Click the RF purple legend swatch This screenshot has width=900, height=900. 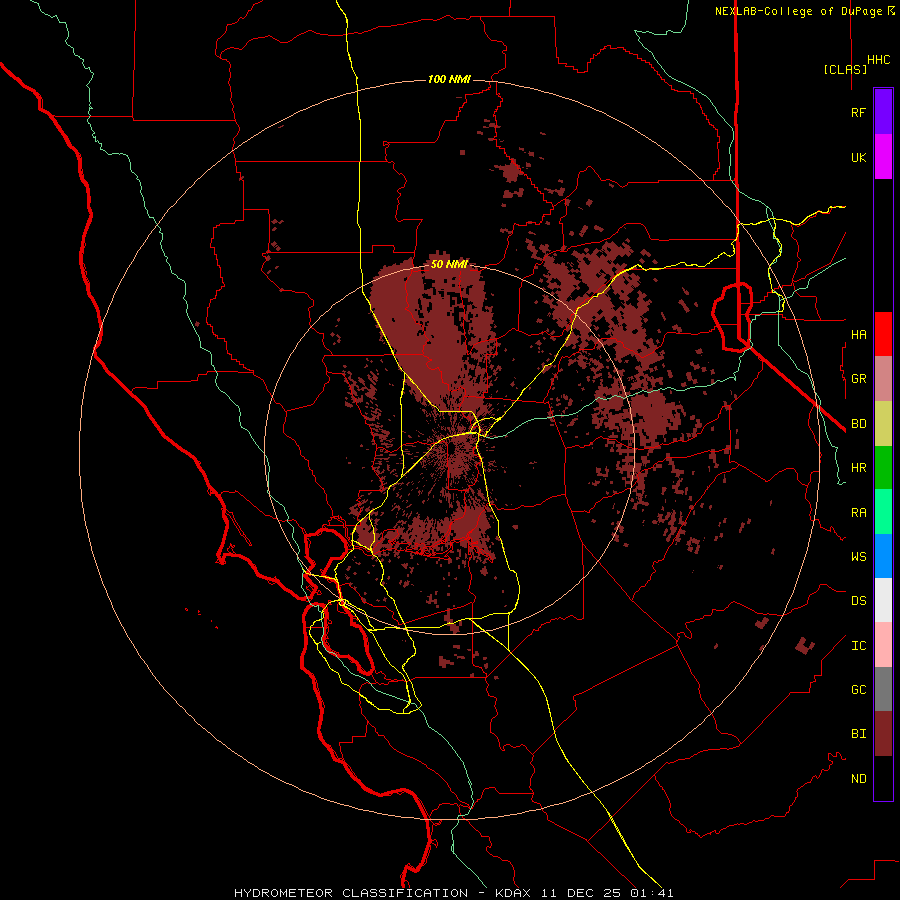click(x=883, y=112)
